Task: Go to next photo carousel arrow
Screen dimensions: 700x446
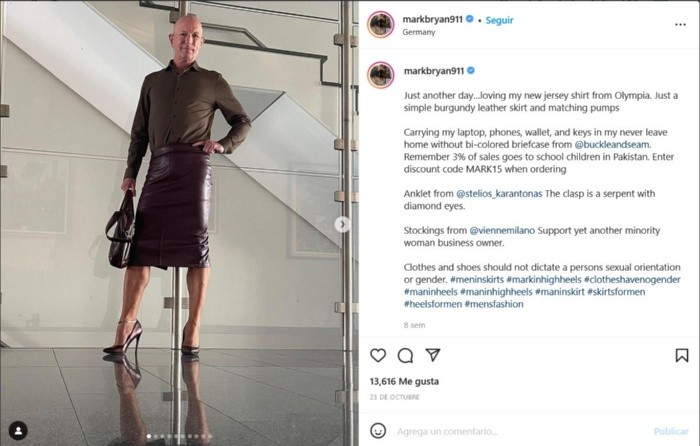Action: click(342, 224)
